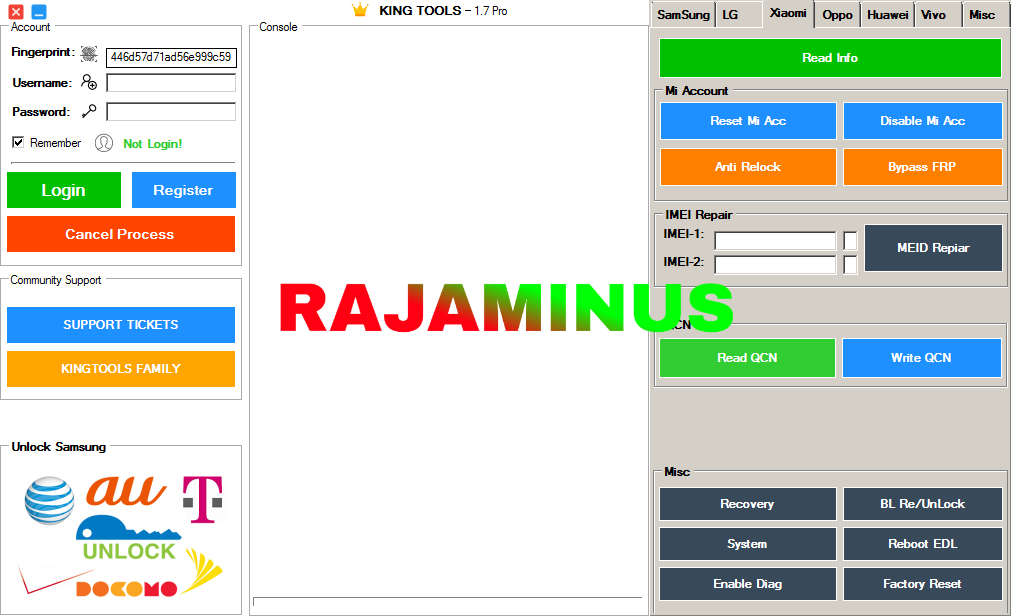Click the Read QCN button
The height and width of the screenshot is (616, 1011).
tap(747, 357)
